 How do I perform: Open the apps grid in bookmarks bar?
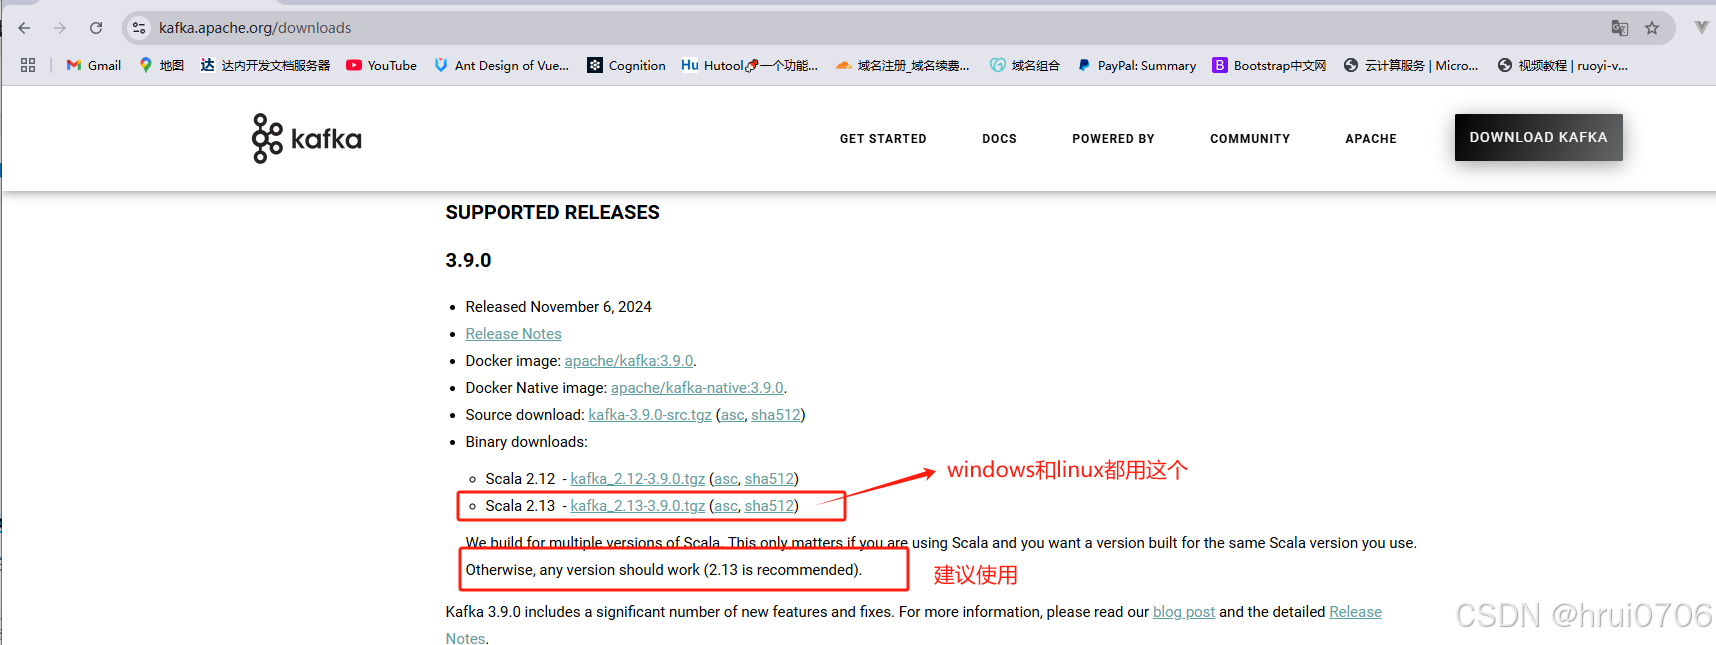pos(28,65)
